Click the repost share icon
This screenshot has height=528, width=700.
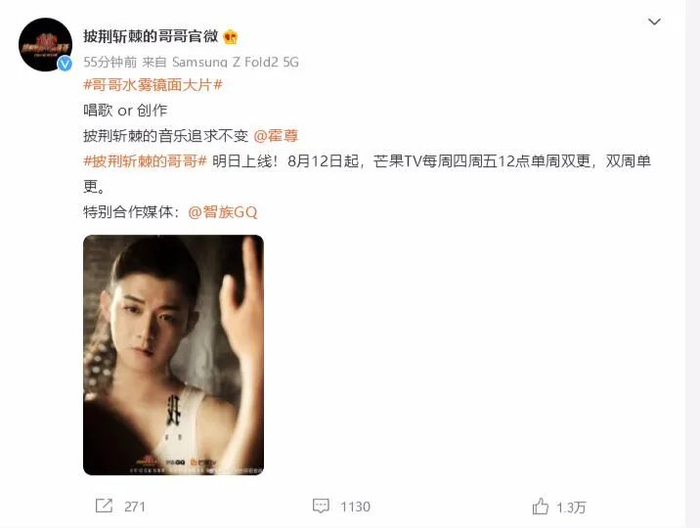click(104, 506)
